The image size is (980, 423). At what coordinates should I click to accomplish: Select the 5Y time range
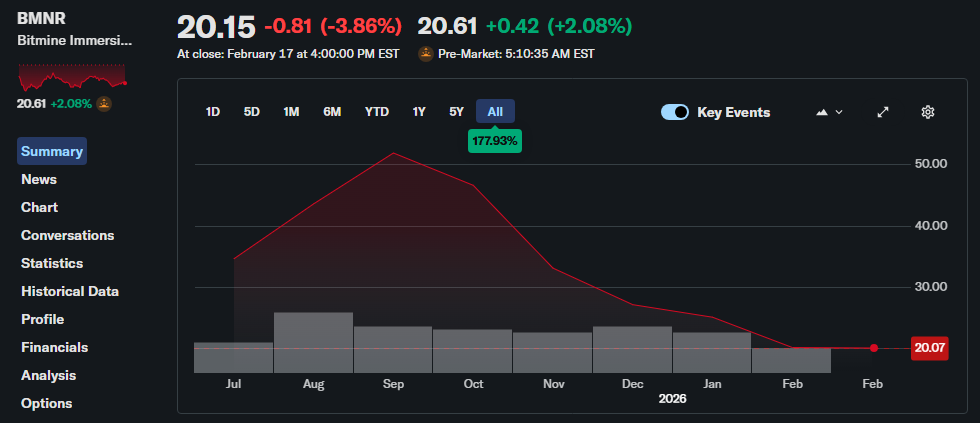(x=456, y=112)
